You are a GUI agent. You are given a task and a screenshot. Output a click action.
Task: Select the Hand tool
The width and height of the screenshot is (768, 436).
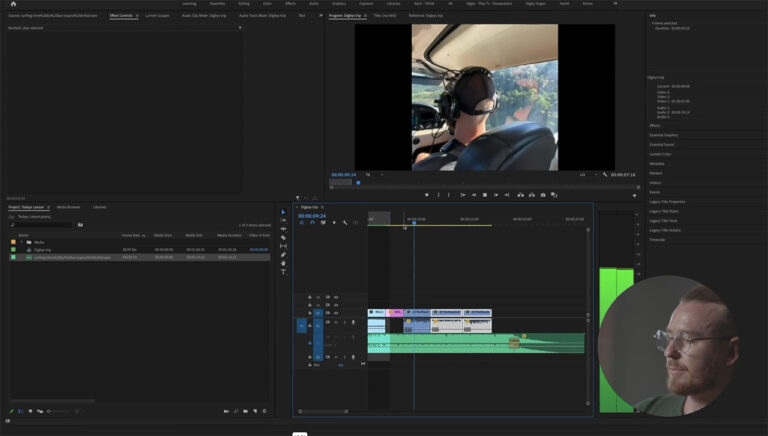283,263
